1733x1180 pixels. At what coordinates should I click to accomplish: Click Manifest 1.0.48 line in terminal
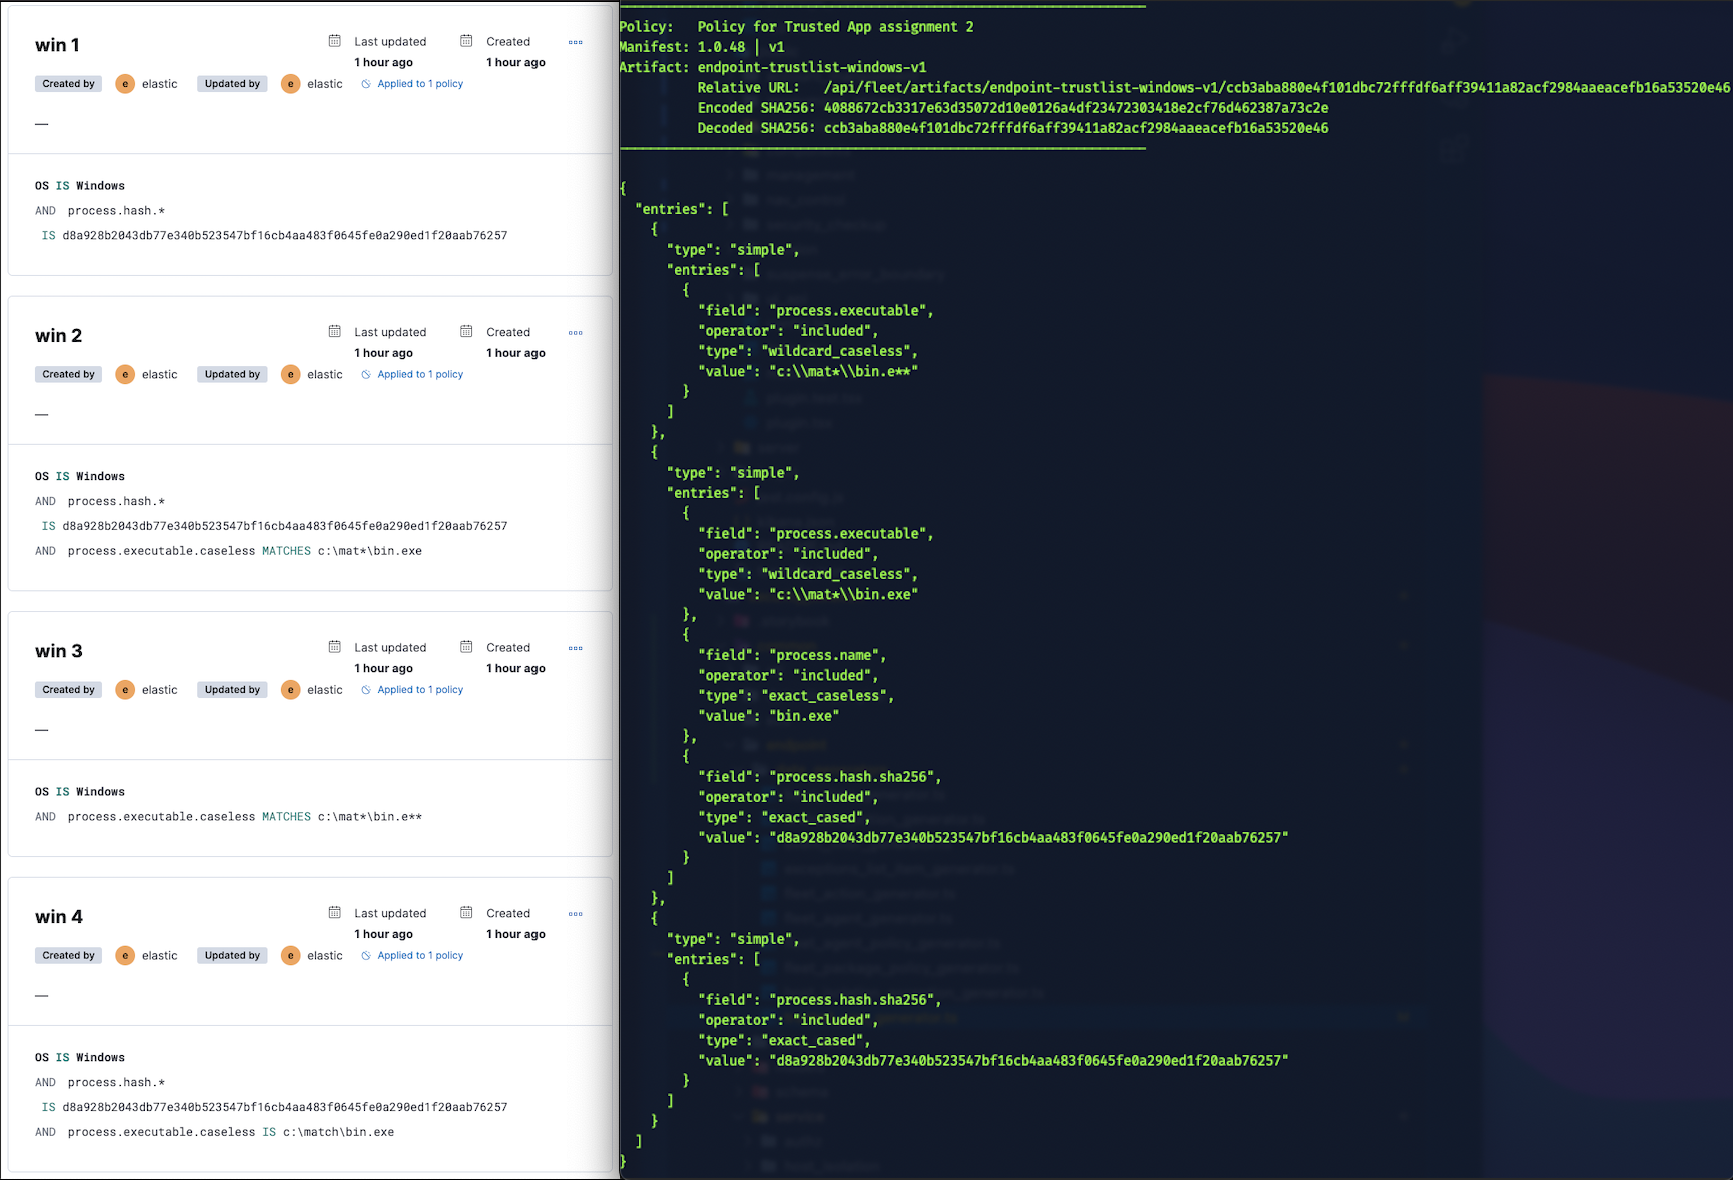pos(702,47)
